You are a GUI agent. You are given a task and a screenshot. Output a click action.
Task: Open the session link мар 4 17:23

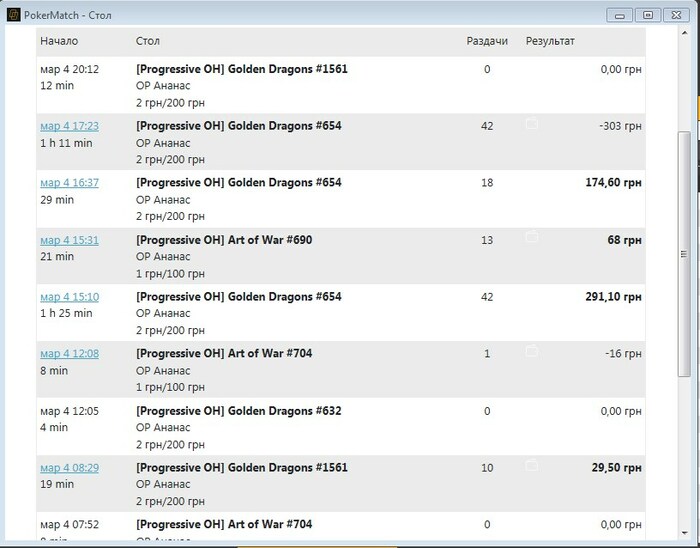click(x=70, y=126)
